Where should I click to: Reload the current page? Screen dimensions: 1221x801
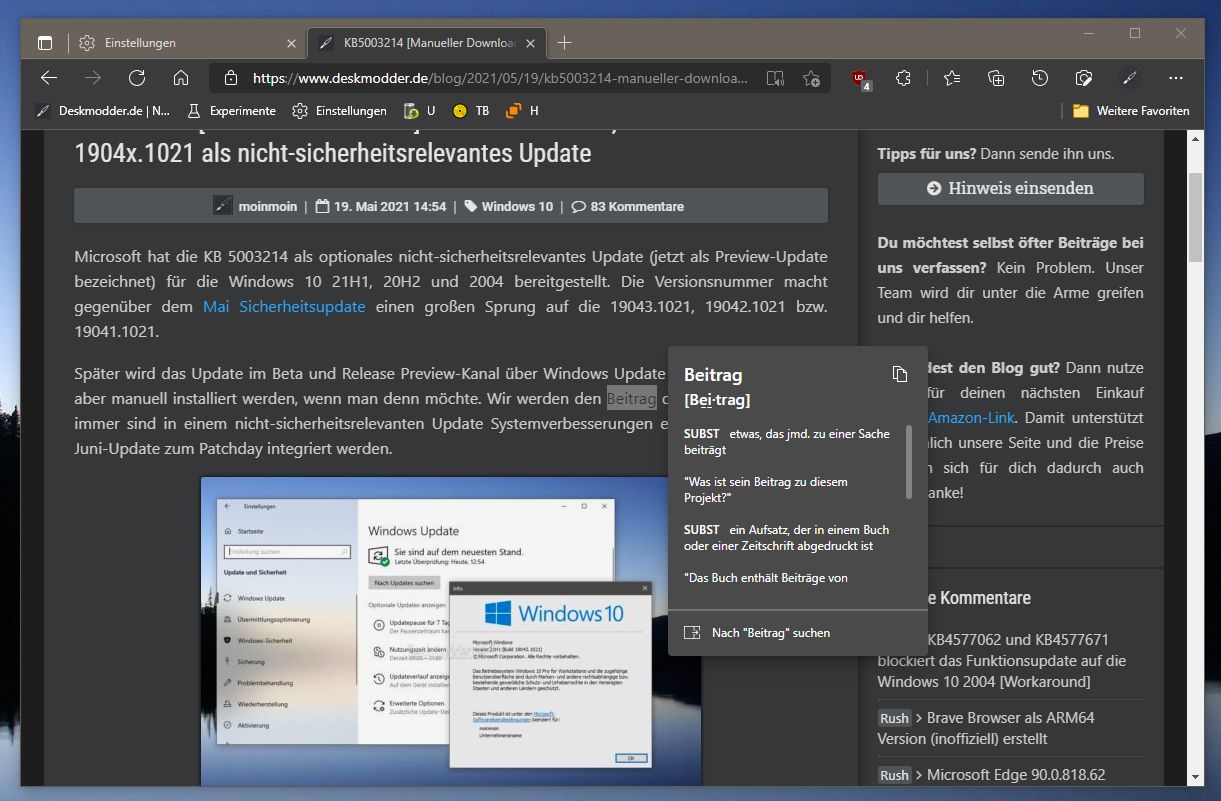(x=137, y=78)
